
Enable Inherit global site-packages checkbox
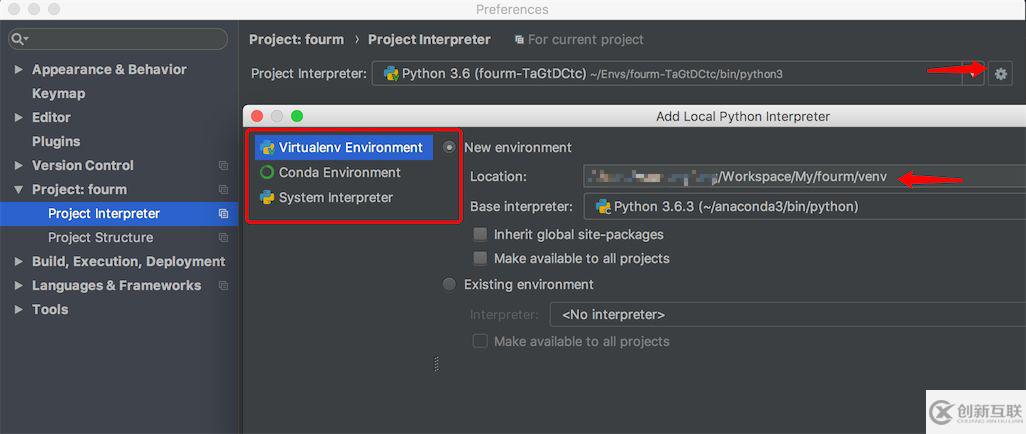click(480, 234)
